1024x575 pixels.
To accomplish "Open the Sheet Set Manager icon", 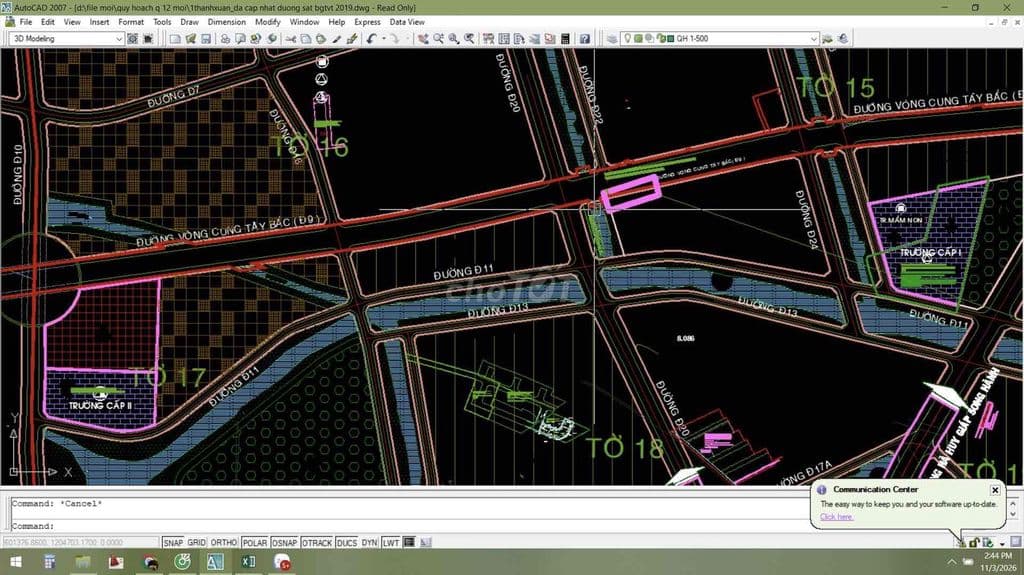I will coord(534,39).
